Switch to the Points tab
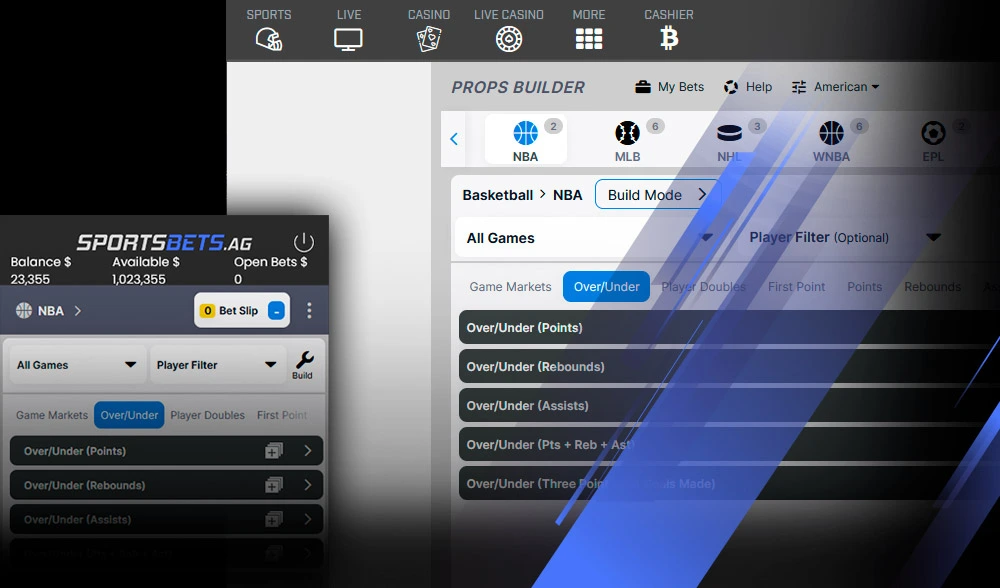Screen dimensions: 1000x588 coord(865,287)
